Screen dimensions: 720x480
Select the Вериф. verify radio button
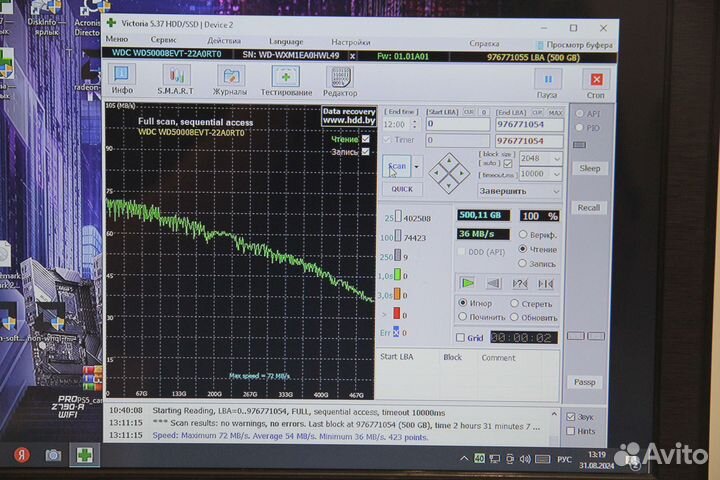point(523,234)
